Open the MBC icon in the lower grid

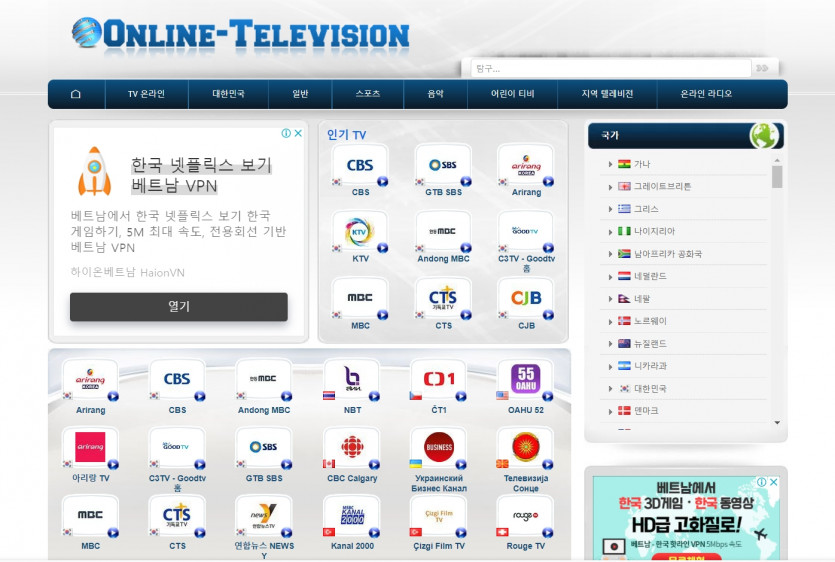pyautogui.click(x=90, y=516)
